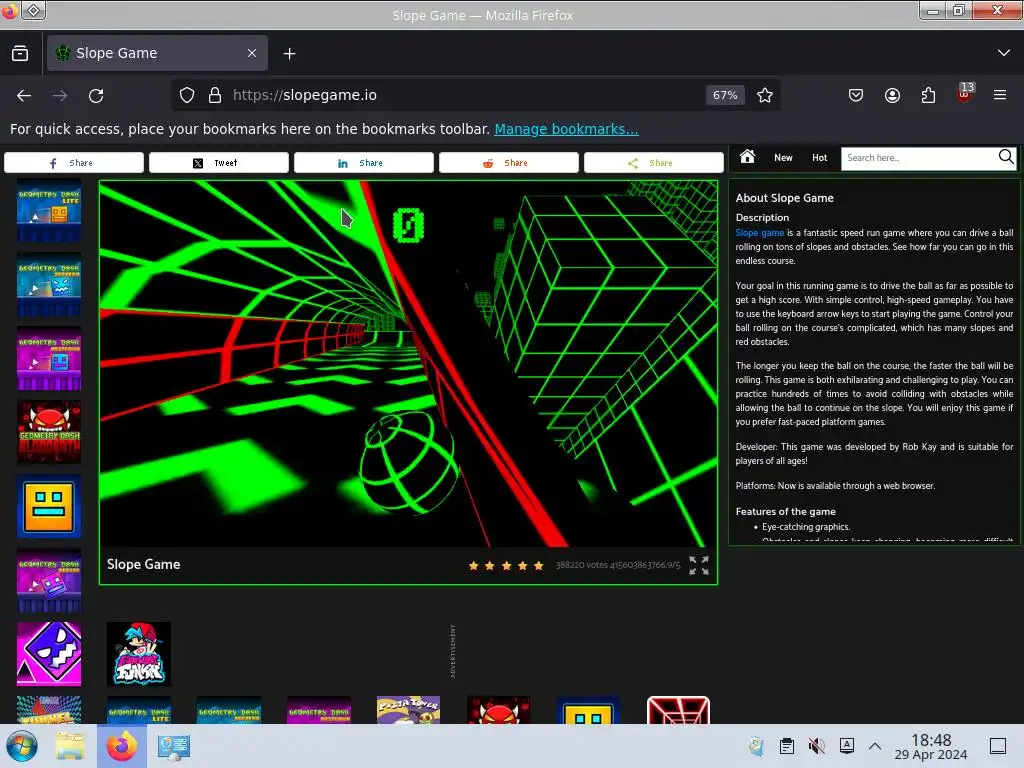
Task: Click the X Tweet share button
Action: tap(219, 163)
